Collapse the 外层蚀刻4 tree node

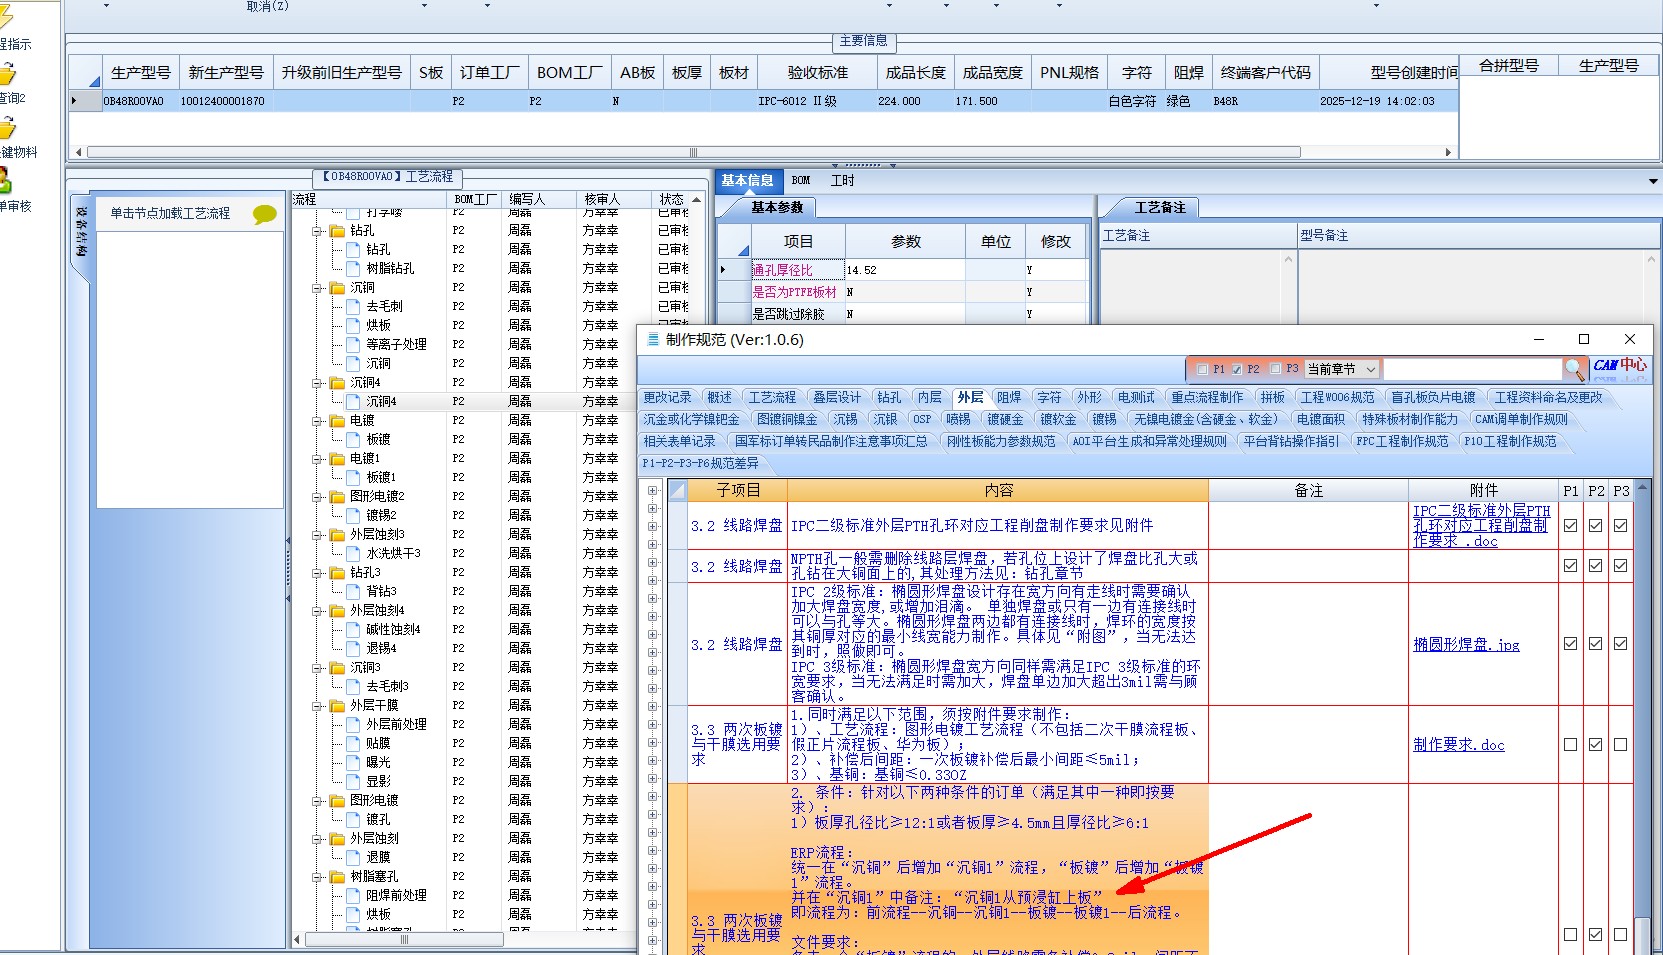[x=318, y=610]
